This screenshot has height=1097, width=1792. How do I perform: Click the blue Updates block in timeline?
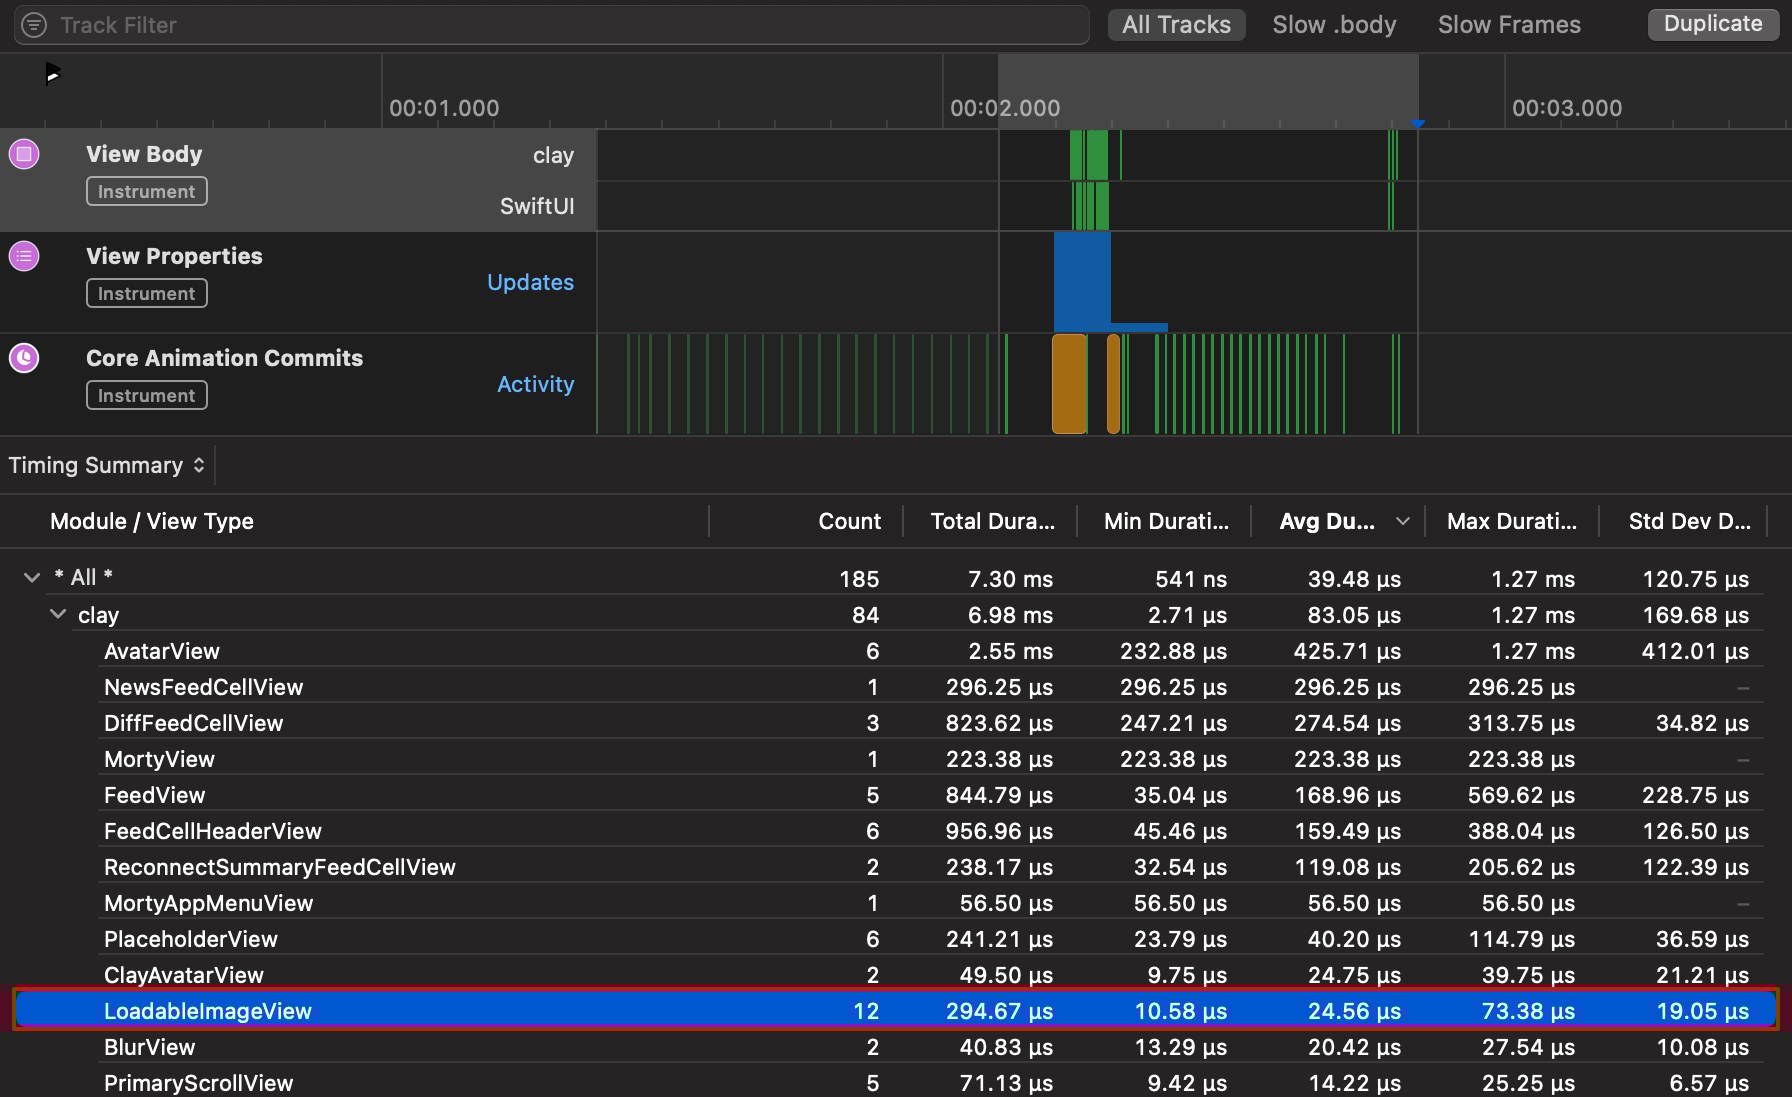point(1081,280)
